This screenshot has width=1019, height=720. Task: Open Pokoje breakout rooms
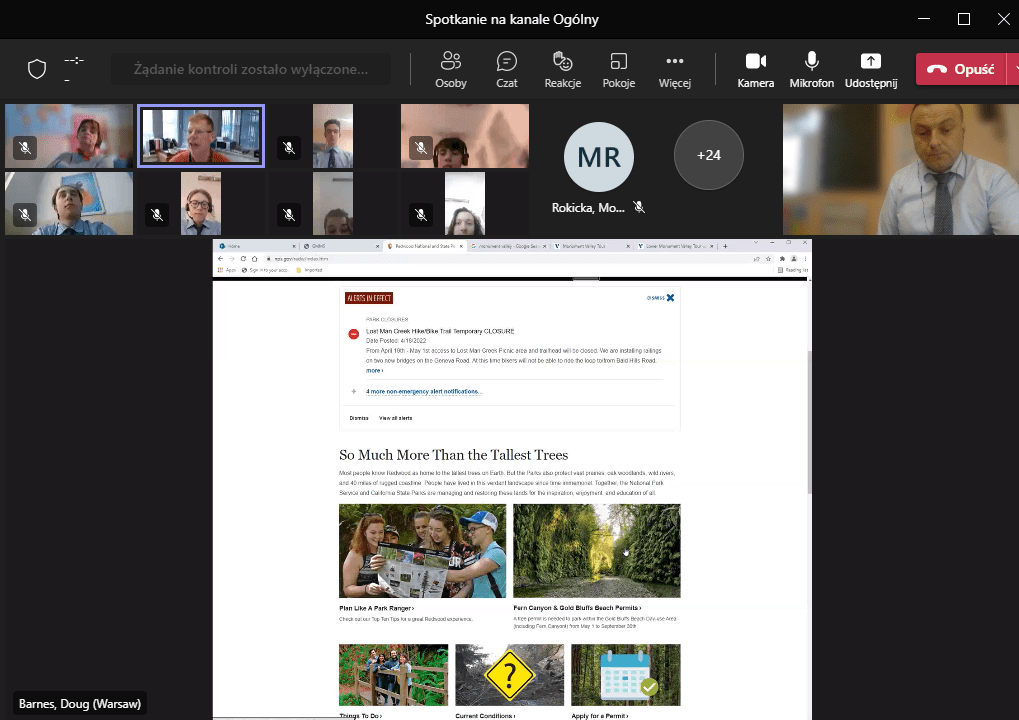point(618,69)
